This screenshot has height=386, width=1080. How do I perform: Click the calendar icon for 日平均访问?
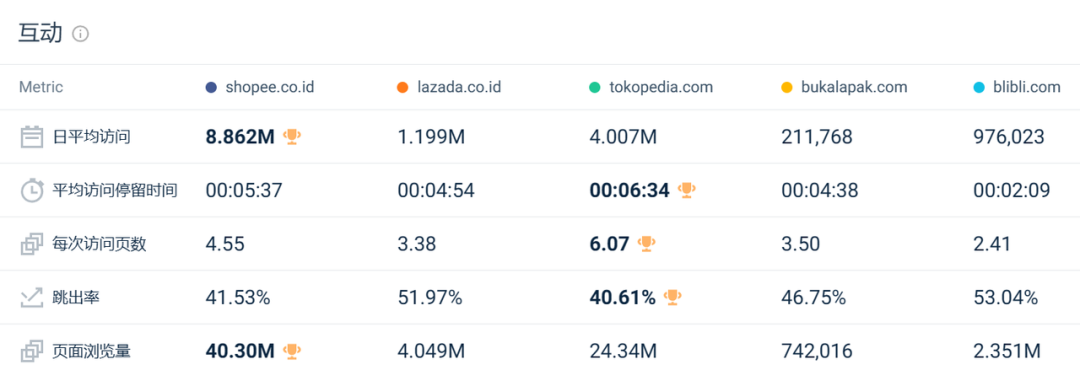point(32,136)
